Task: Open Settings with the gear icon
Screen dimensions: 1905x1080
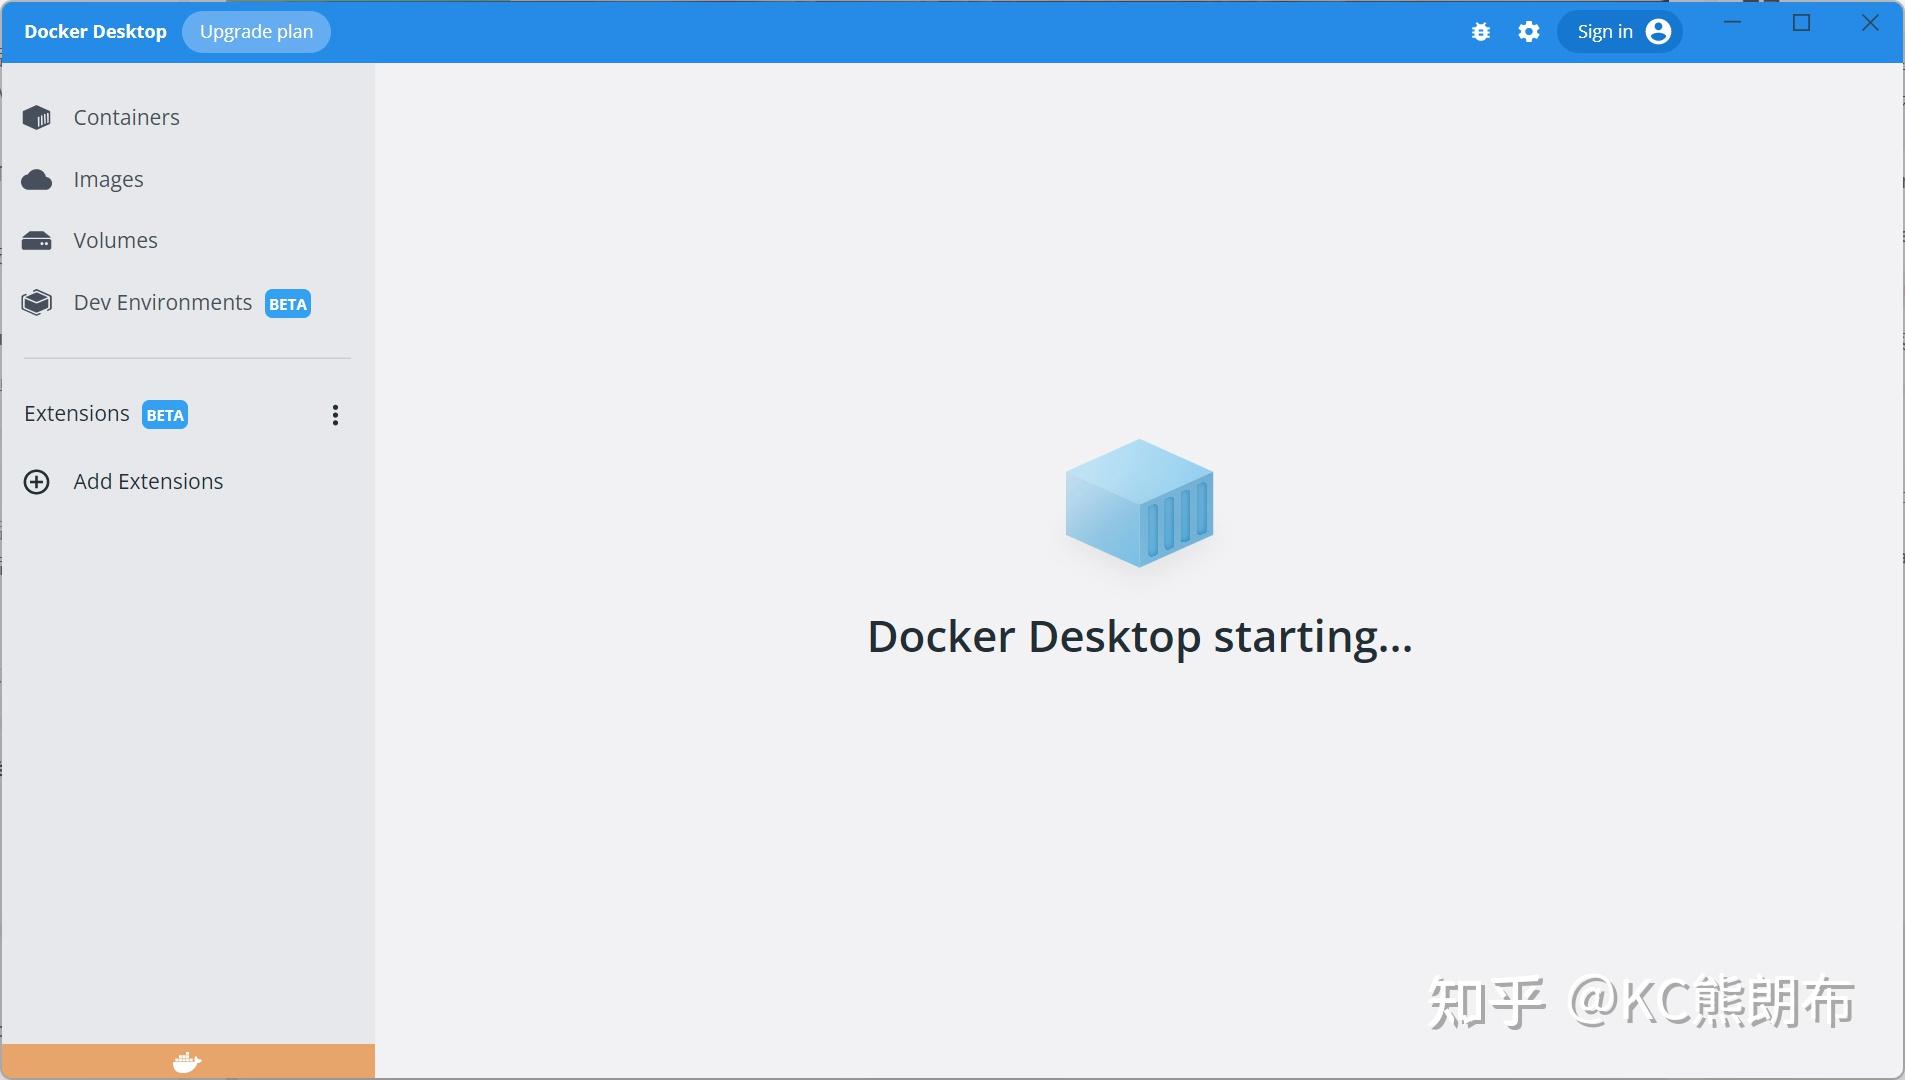Action: [x=1528, y=31]
